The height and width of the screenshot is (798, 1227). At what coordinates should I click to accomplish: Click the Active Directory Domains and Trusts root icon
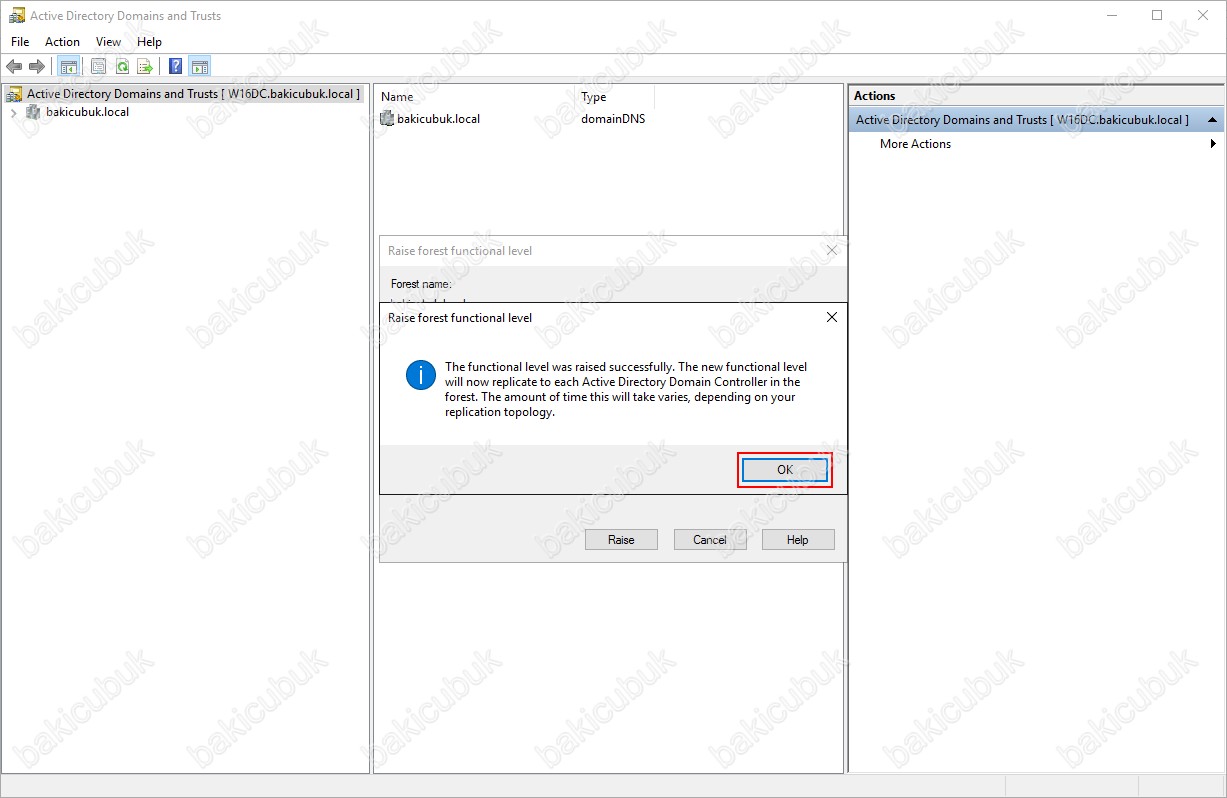click(15, 94)
